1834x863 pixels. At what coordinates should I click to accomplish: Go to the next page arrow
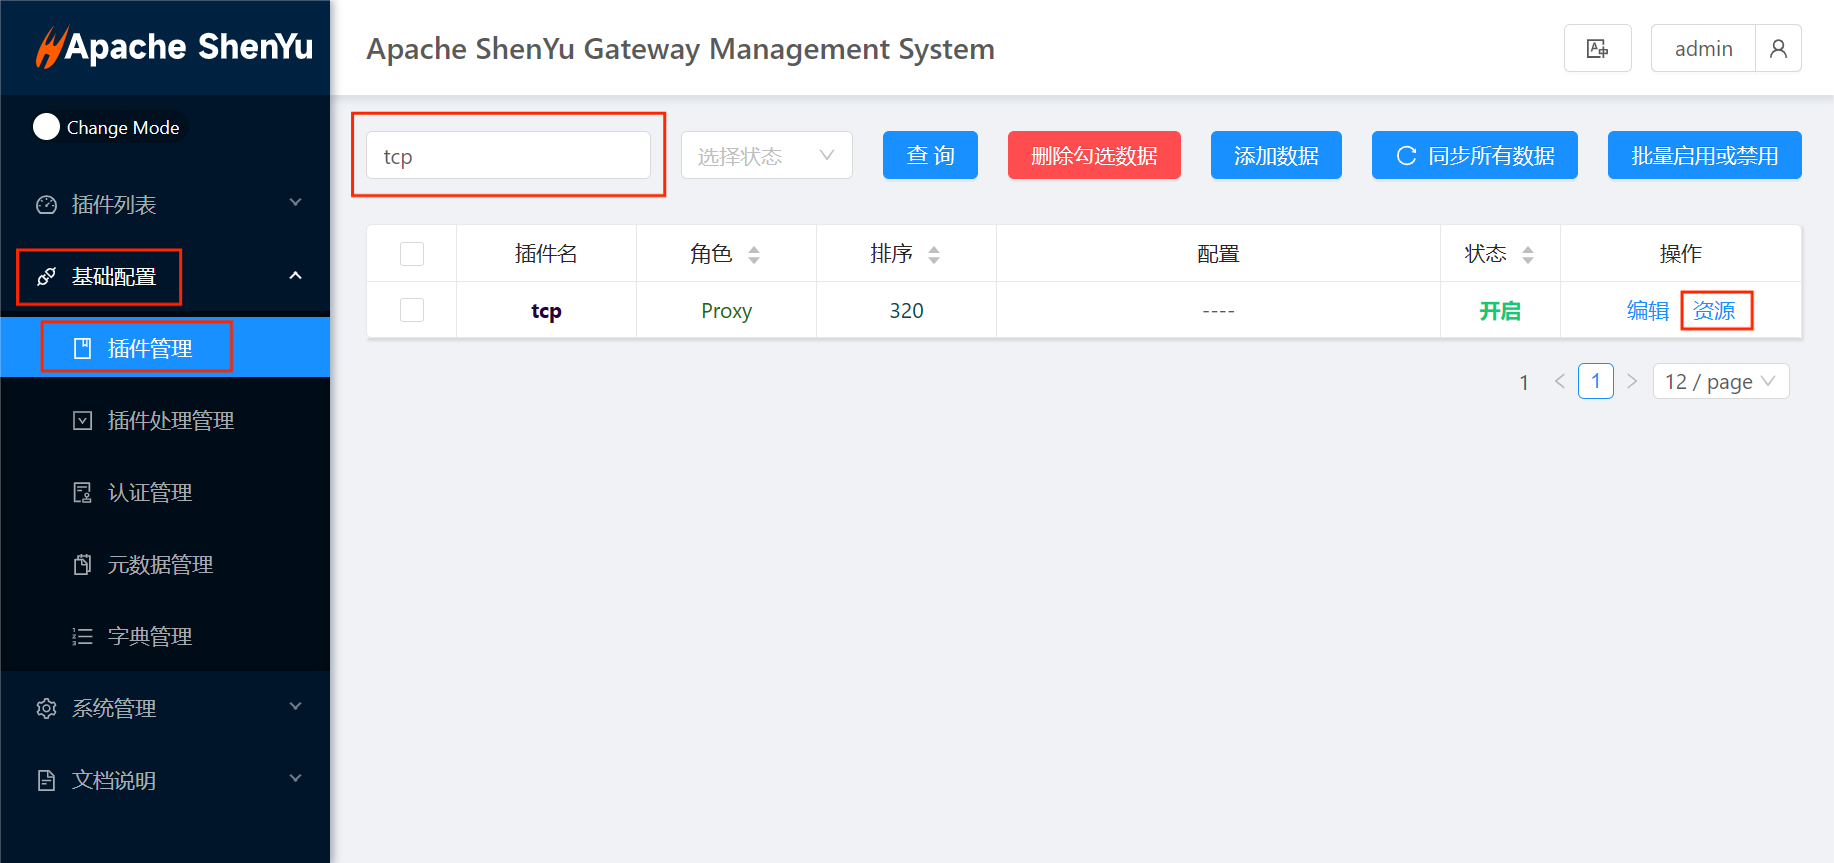[x=1632, y=381]
